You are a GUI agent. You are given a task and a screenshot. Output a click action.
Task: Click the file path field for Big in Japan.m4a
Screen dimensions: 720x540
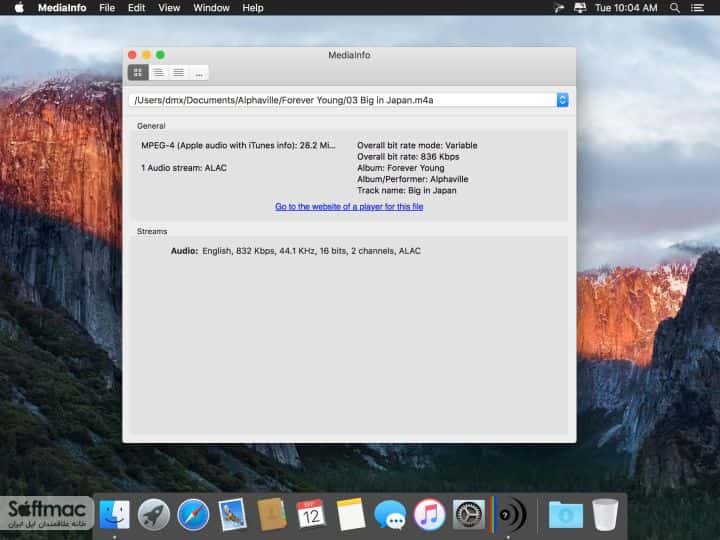tap(343, 100)
